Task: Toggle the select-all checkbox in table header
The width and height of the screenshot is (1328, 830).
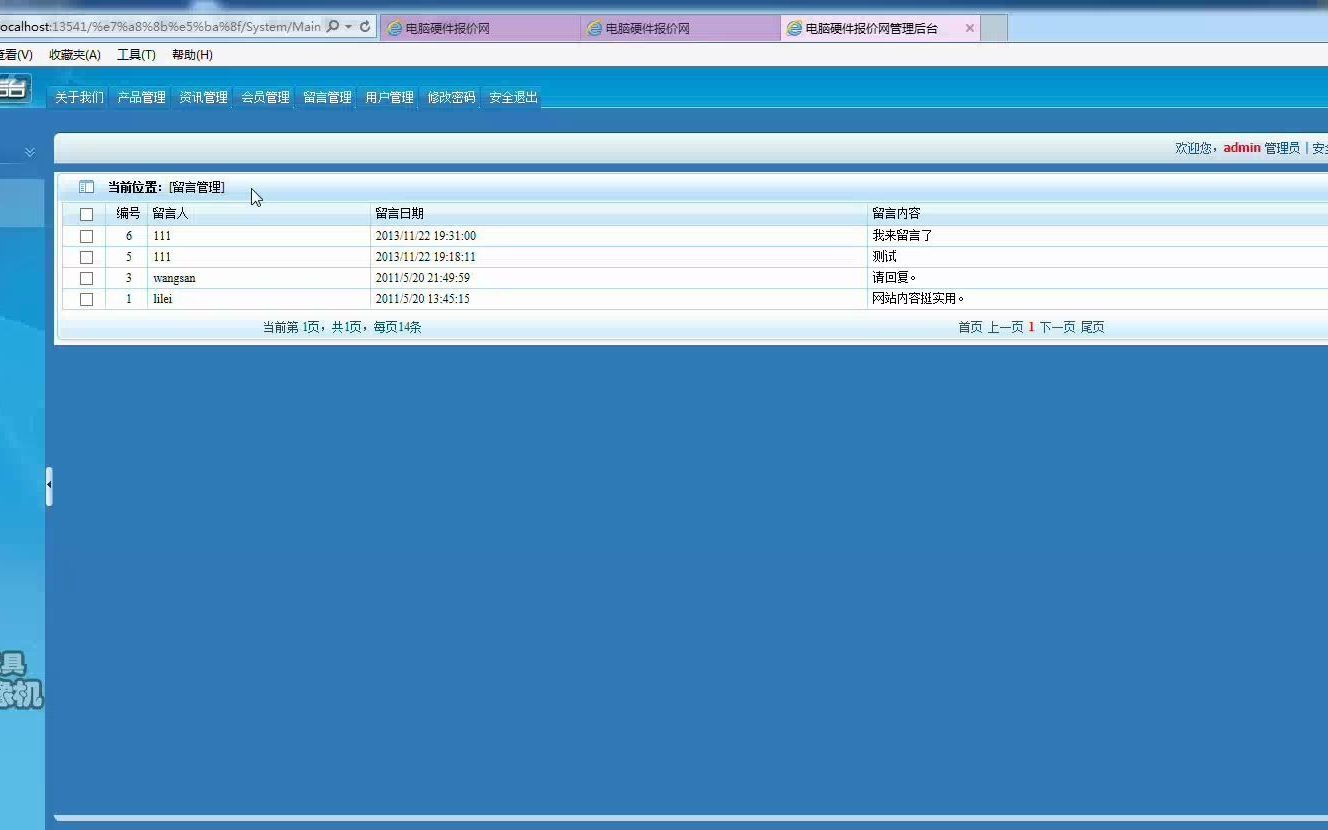Action: click(x=86, y=214)
